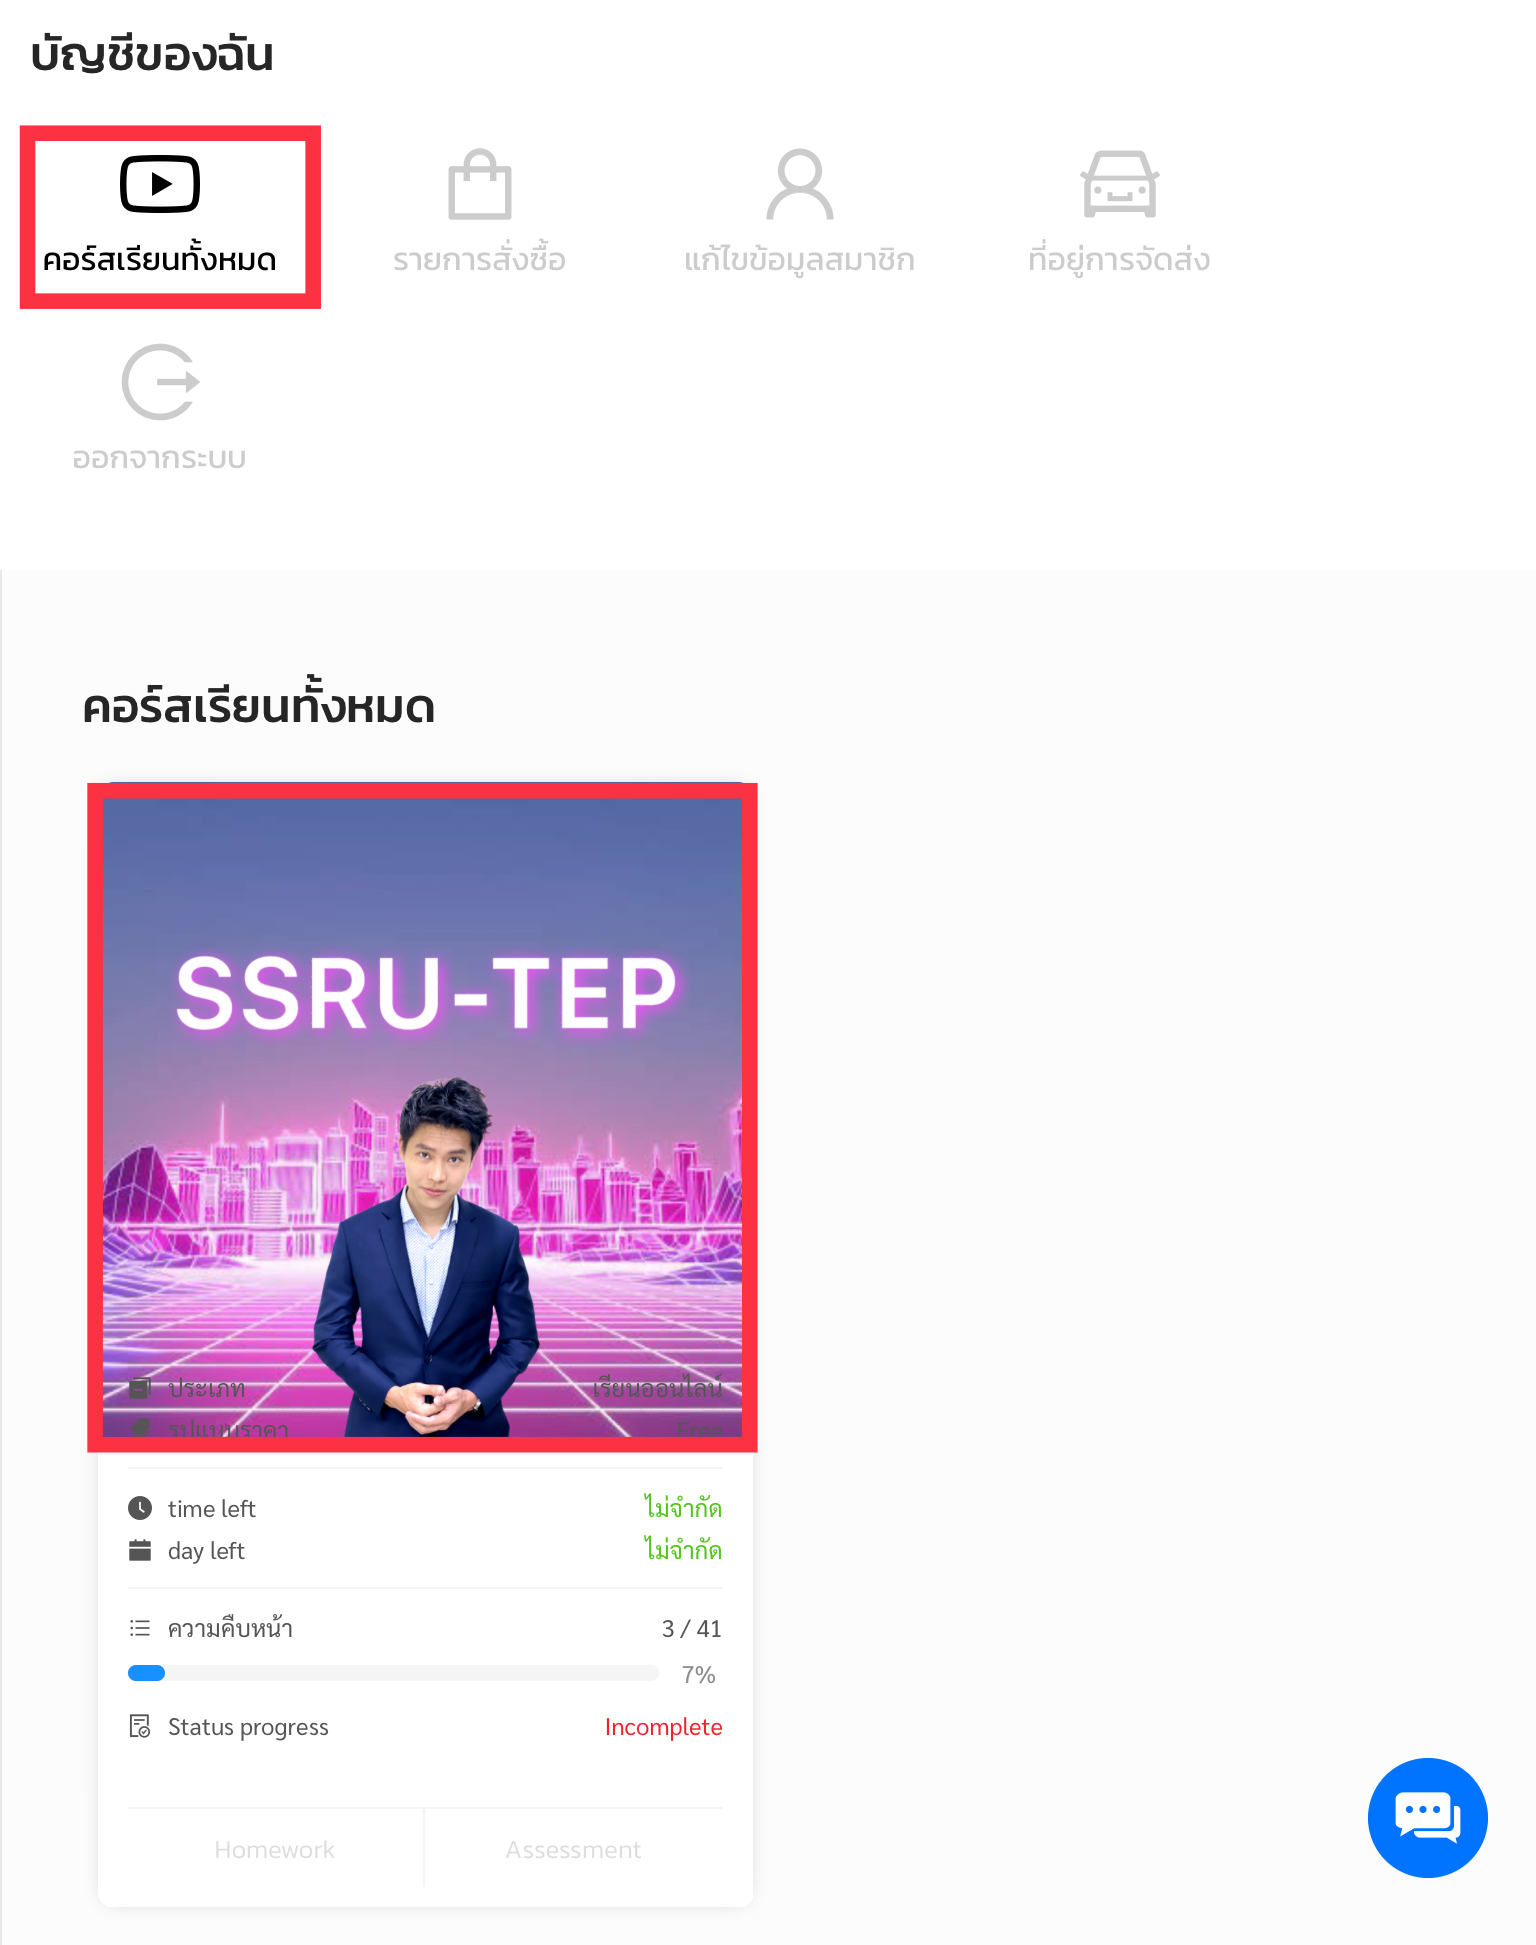Click the red Incomplete status text
The height and width of the screenshot is (1945, 1536).
click(664, 1727)
